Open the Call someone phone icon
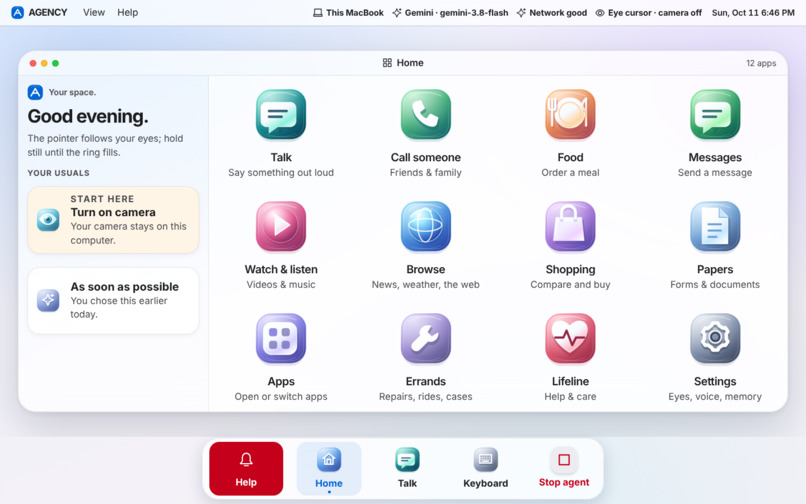The image size is (806, 504). [x=426, y=114]
